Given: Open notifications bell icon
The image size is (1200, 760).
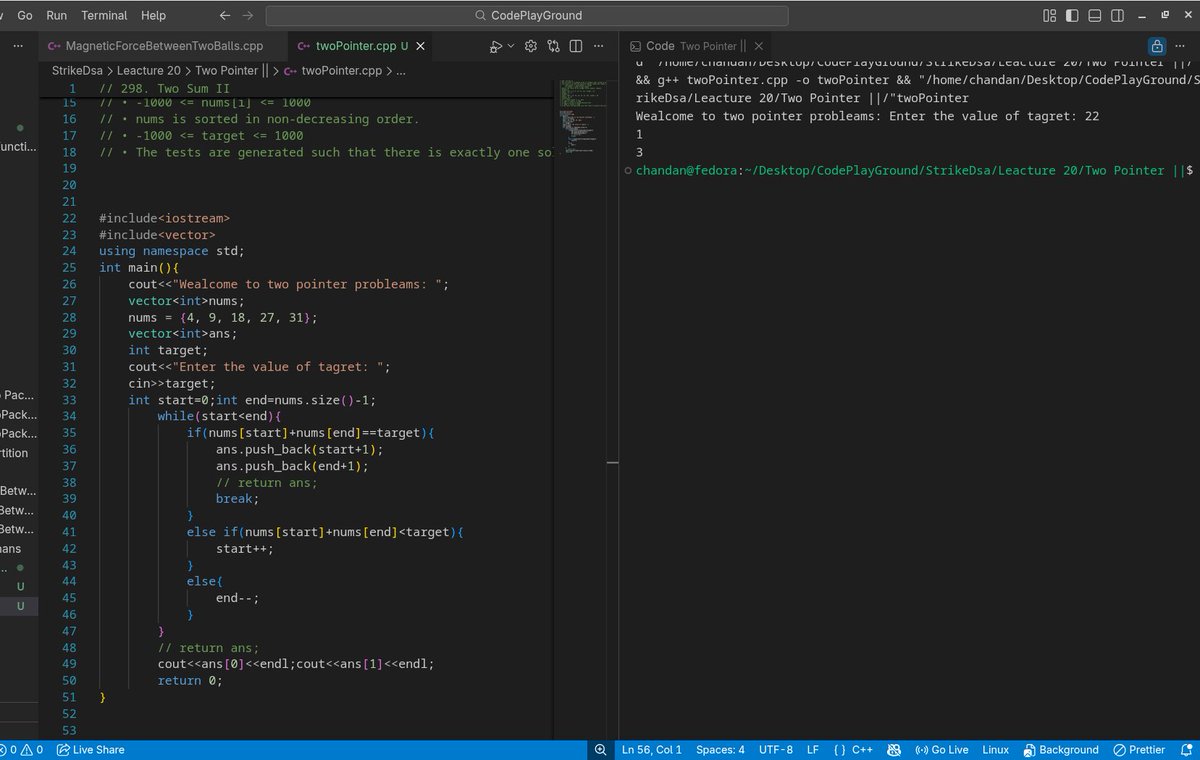Looking at the screenshot, I should tap(1185, 750).
